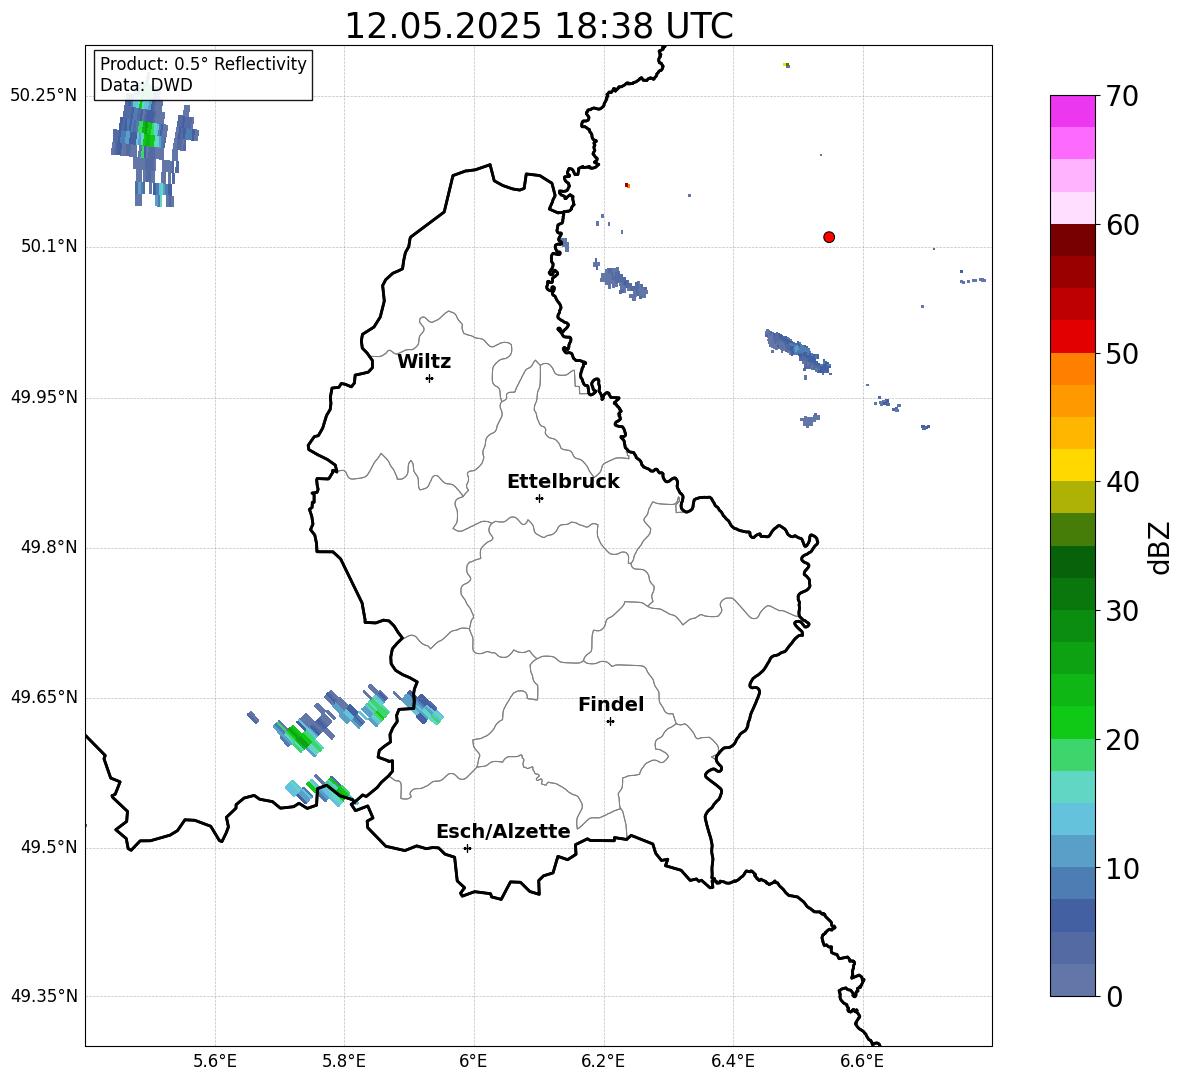This screenshot has width=1184, height=1081.
Task: Click the colorbar tick label 30
Action: pos(1122,611)
